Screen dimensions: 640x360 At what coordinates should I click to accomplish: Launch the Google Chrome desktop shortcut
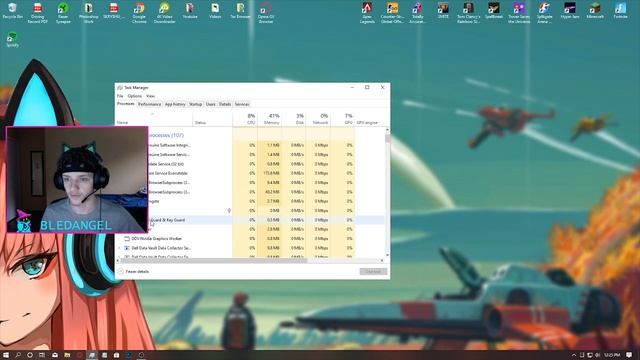[139, 12]
